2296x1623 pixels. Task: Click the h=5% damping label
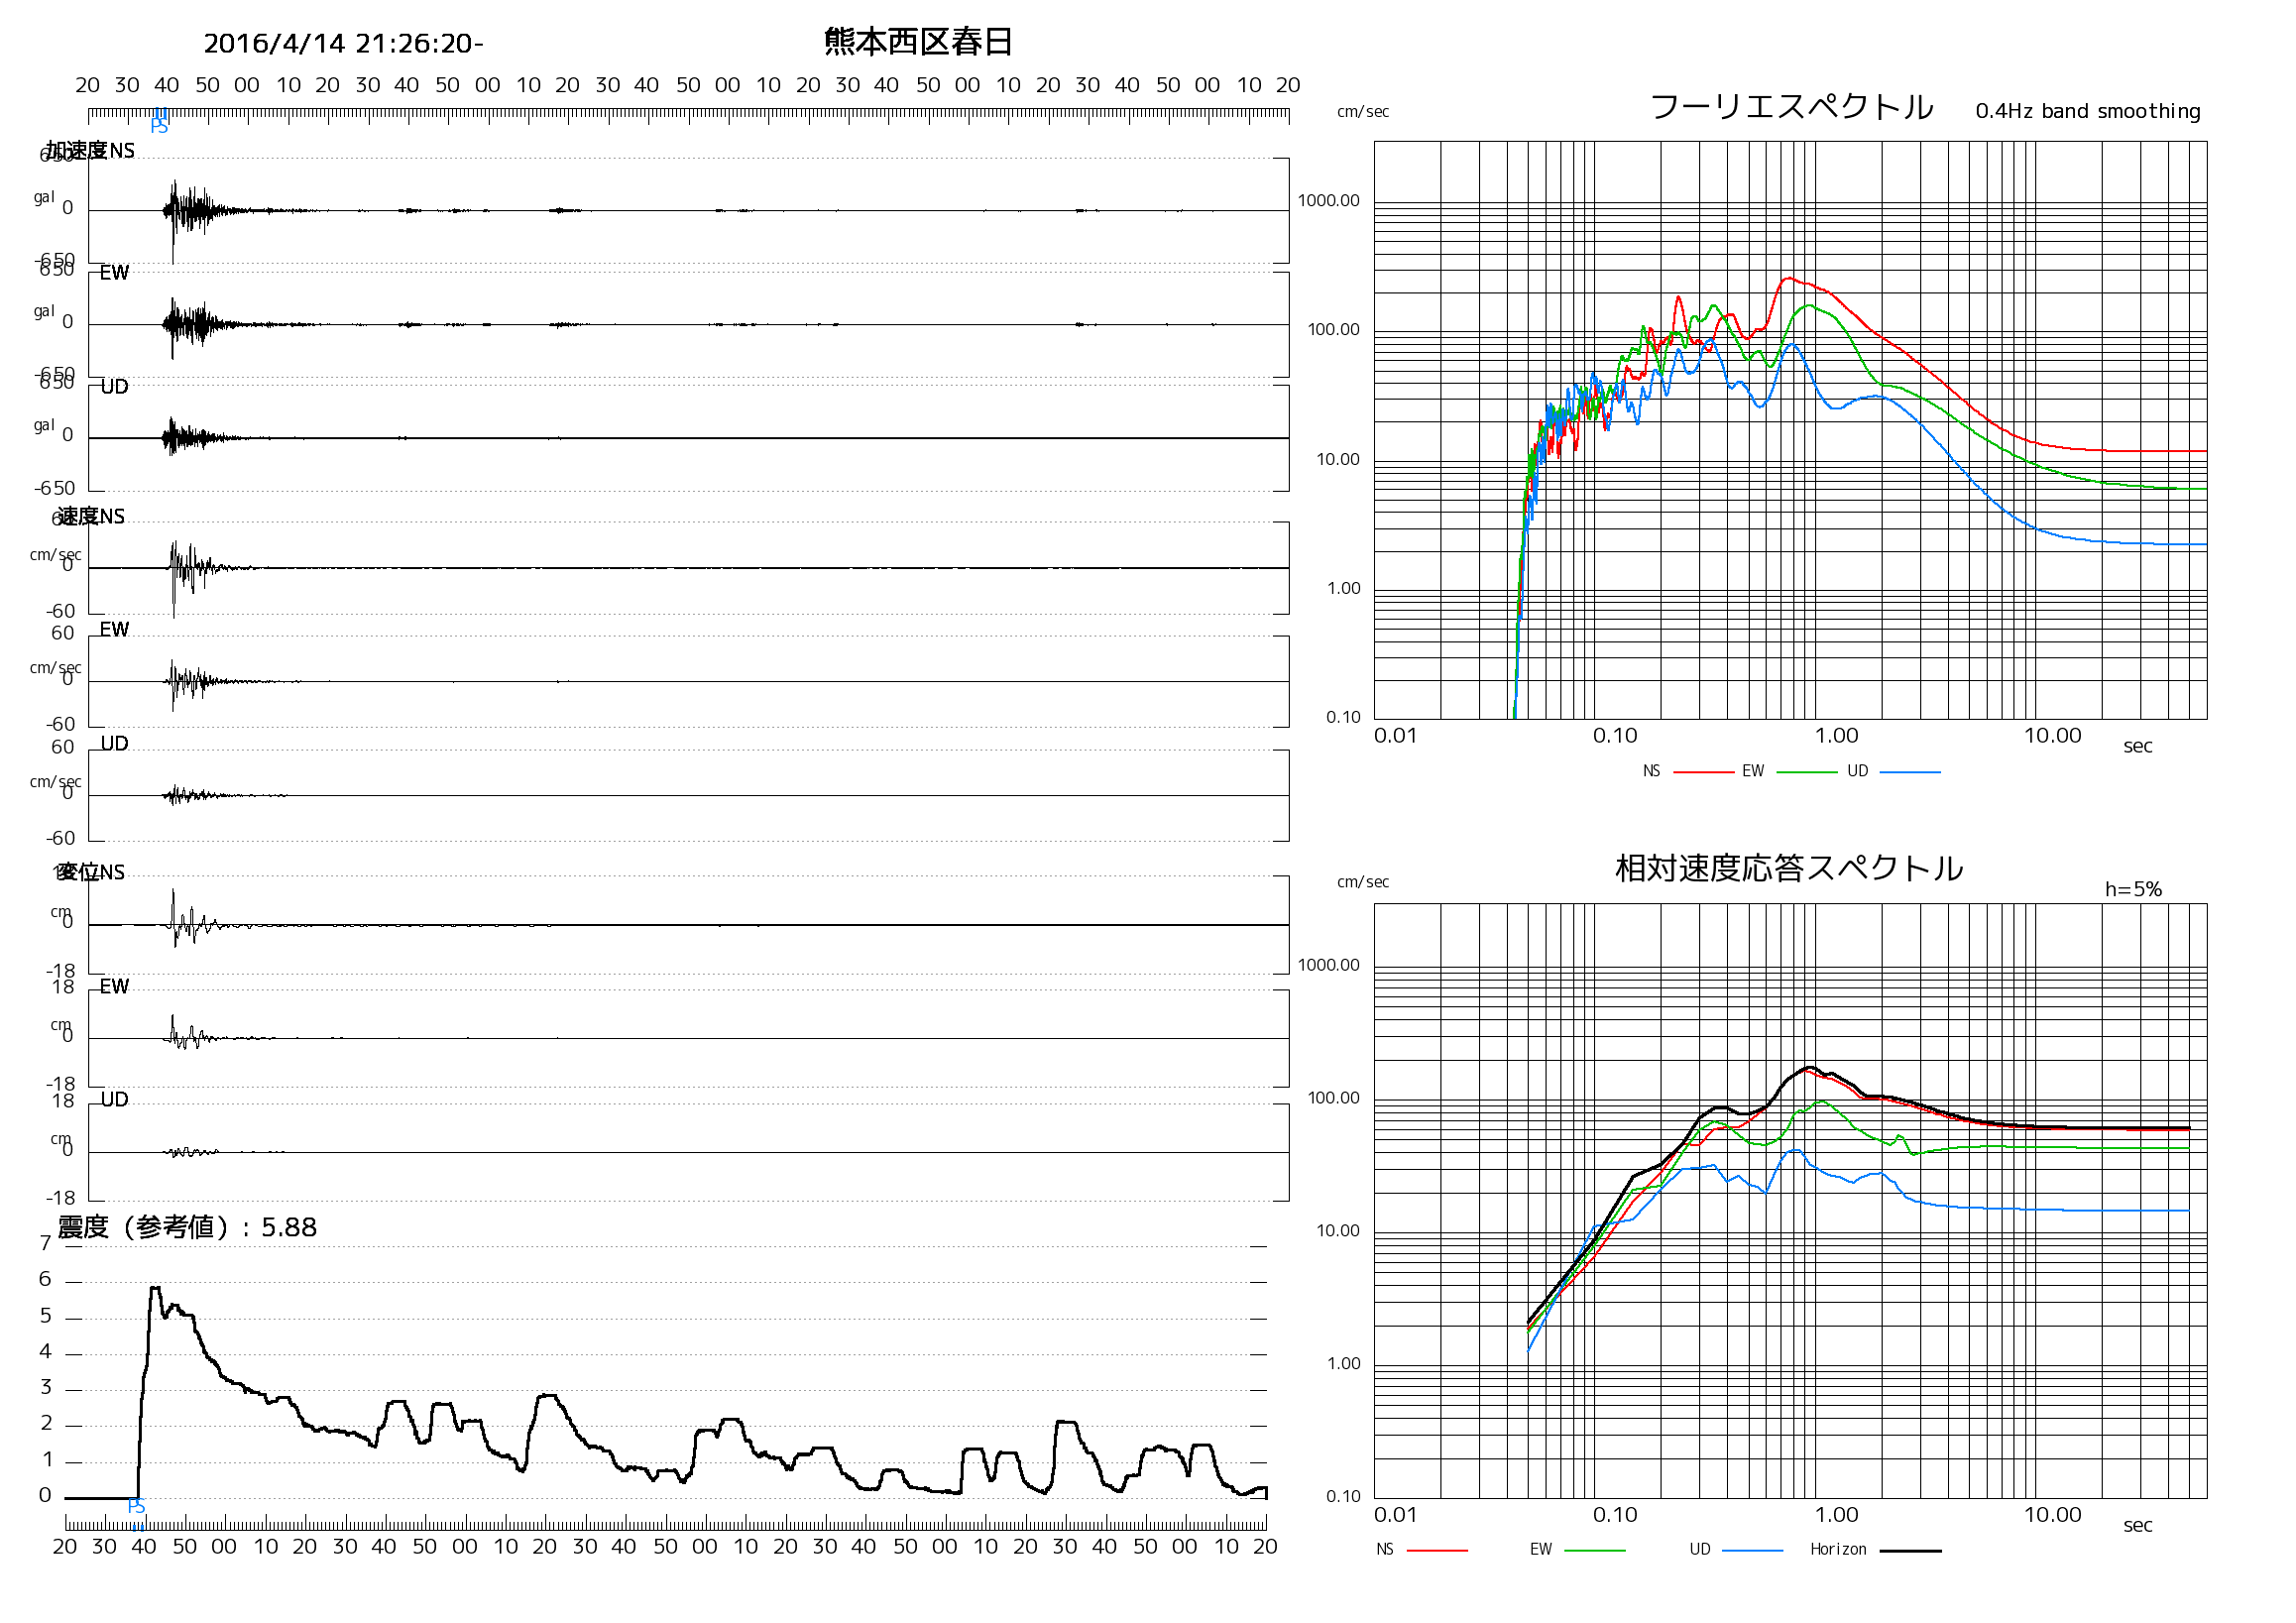click(2133, 889)
